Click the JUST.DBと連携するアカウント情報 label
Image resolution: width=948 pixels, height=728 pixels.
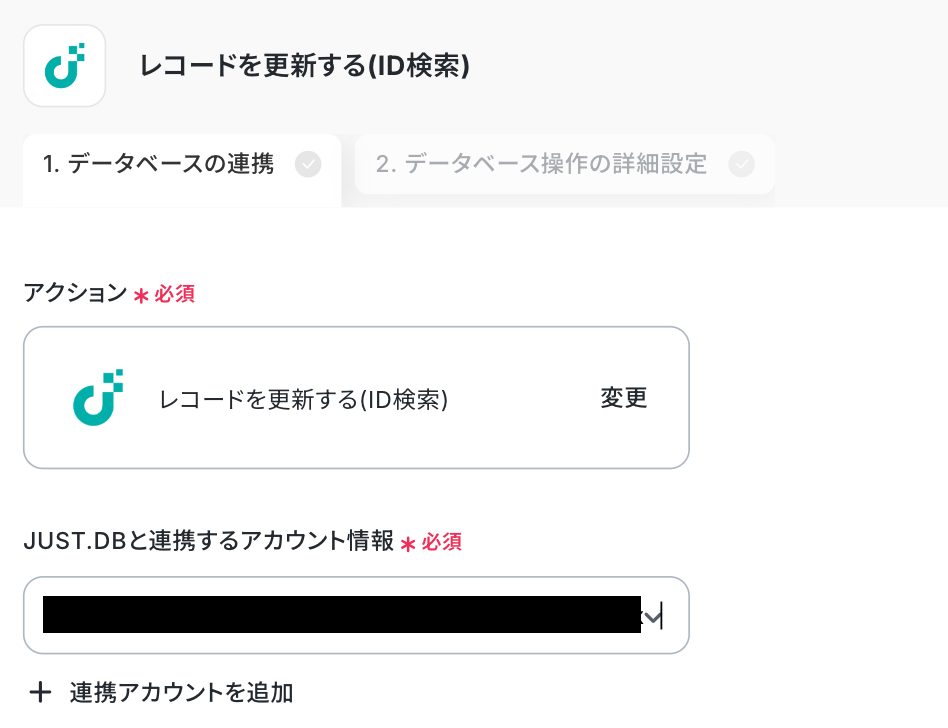pyautogui.click(x=208, y=542)
